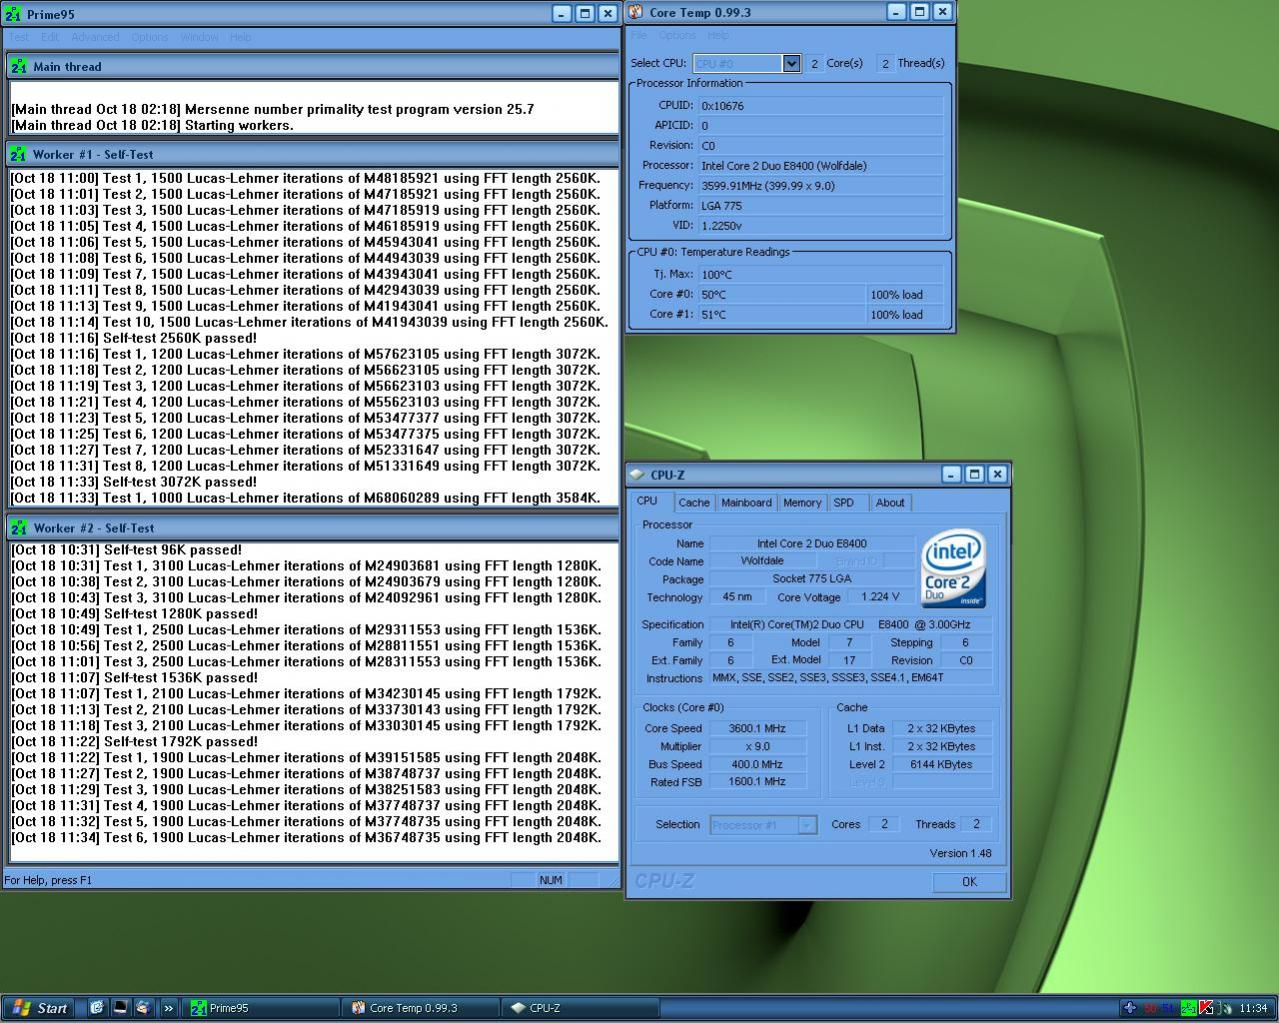
Task: Click the Core #1 51°C reading
Action: [781, 315]
